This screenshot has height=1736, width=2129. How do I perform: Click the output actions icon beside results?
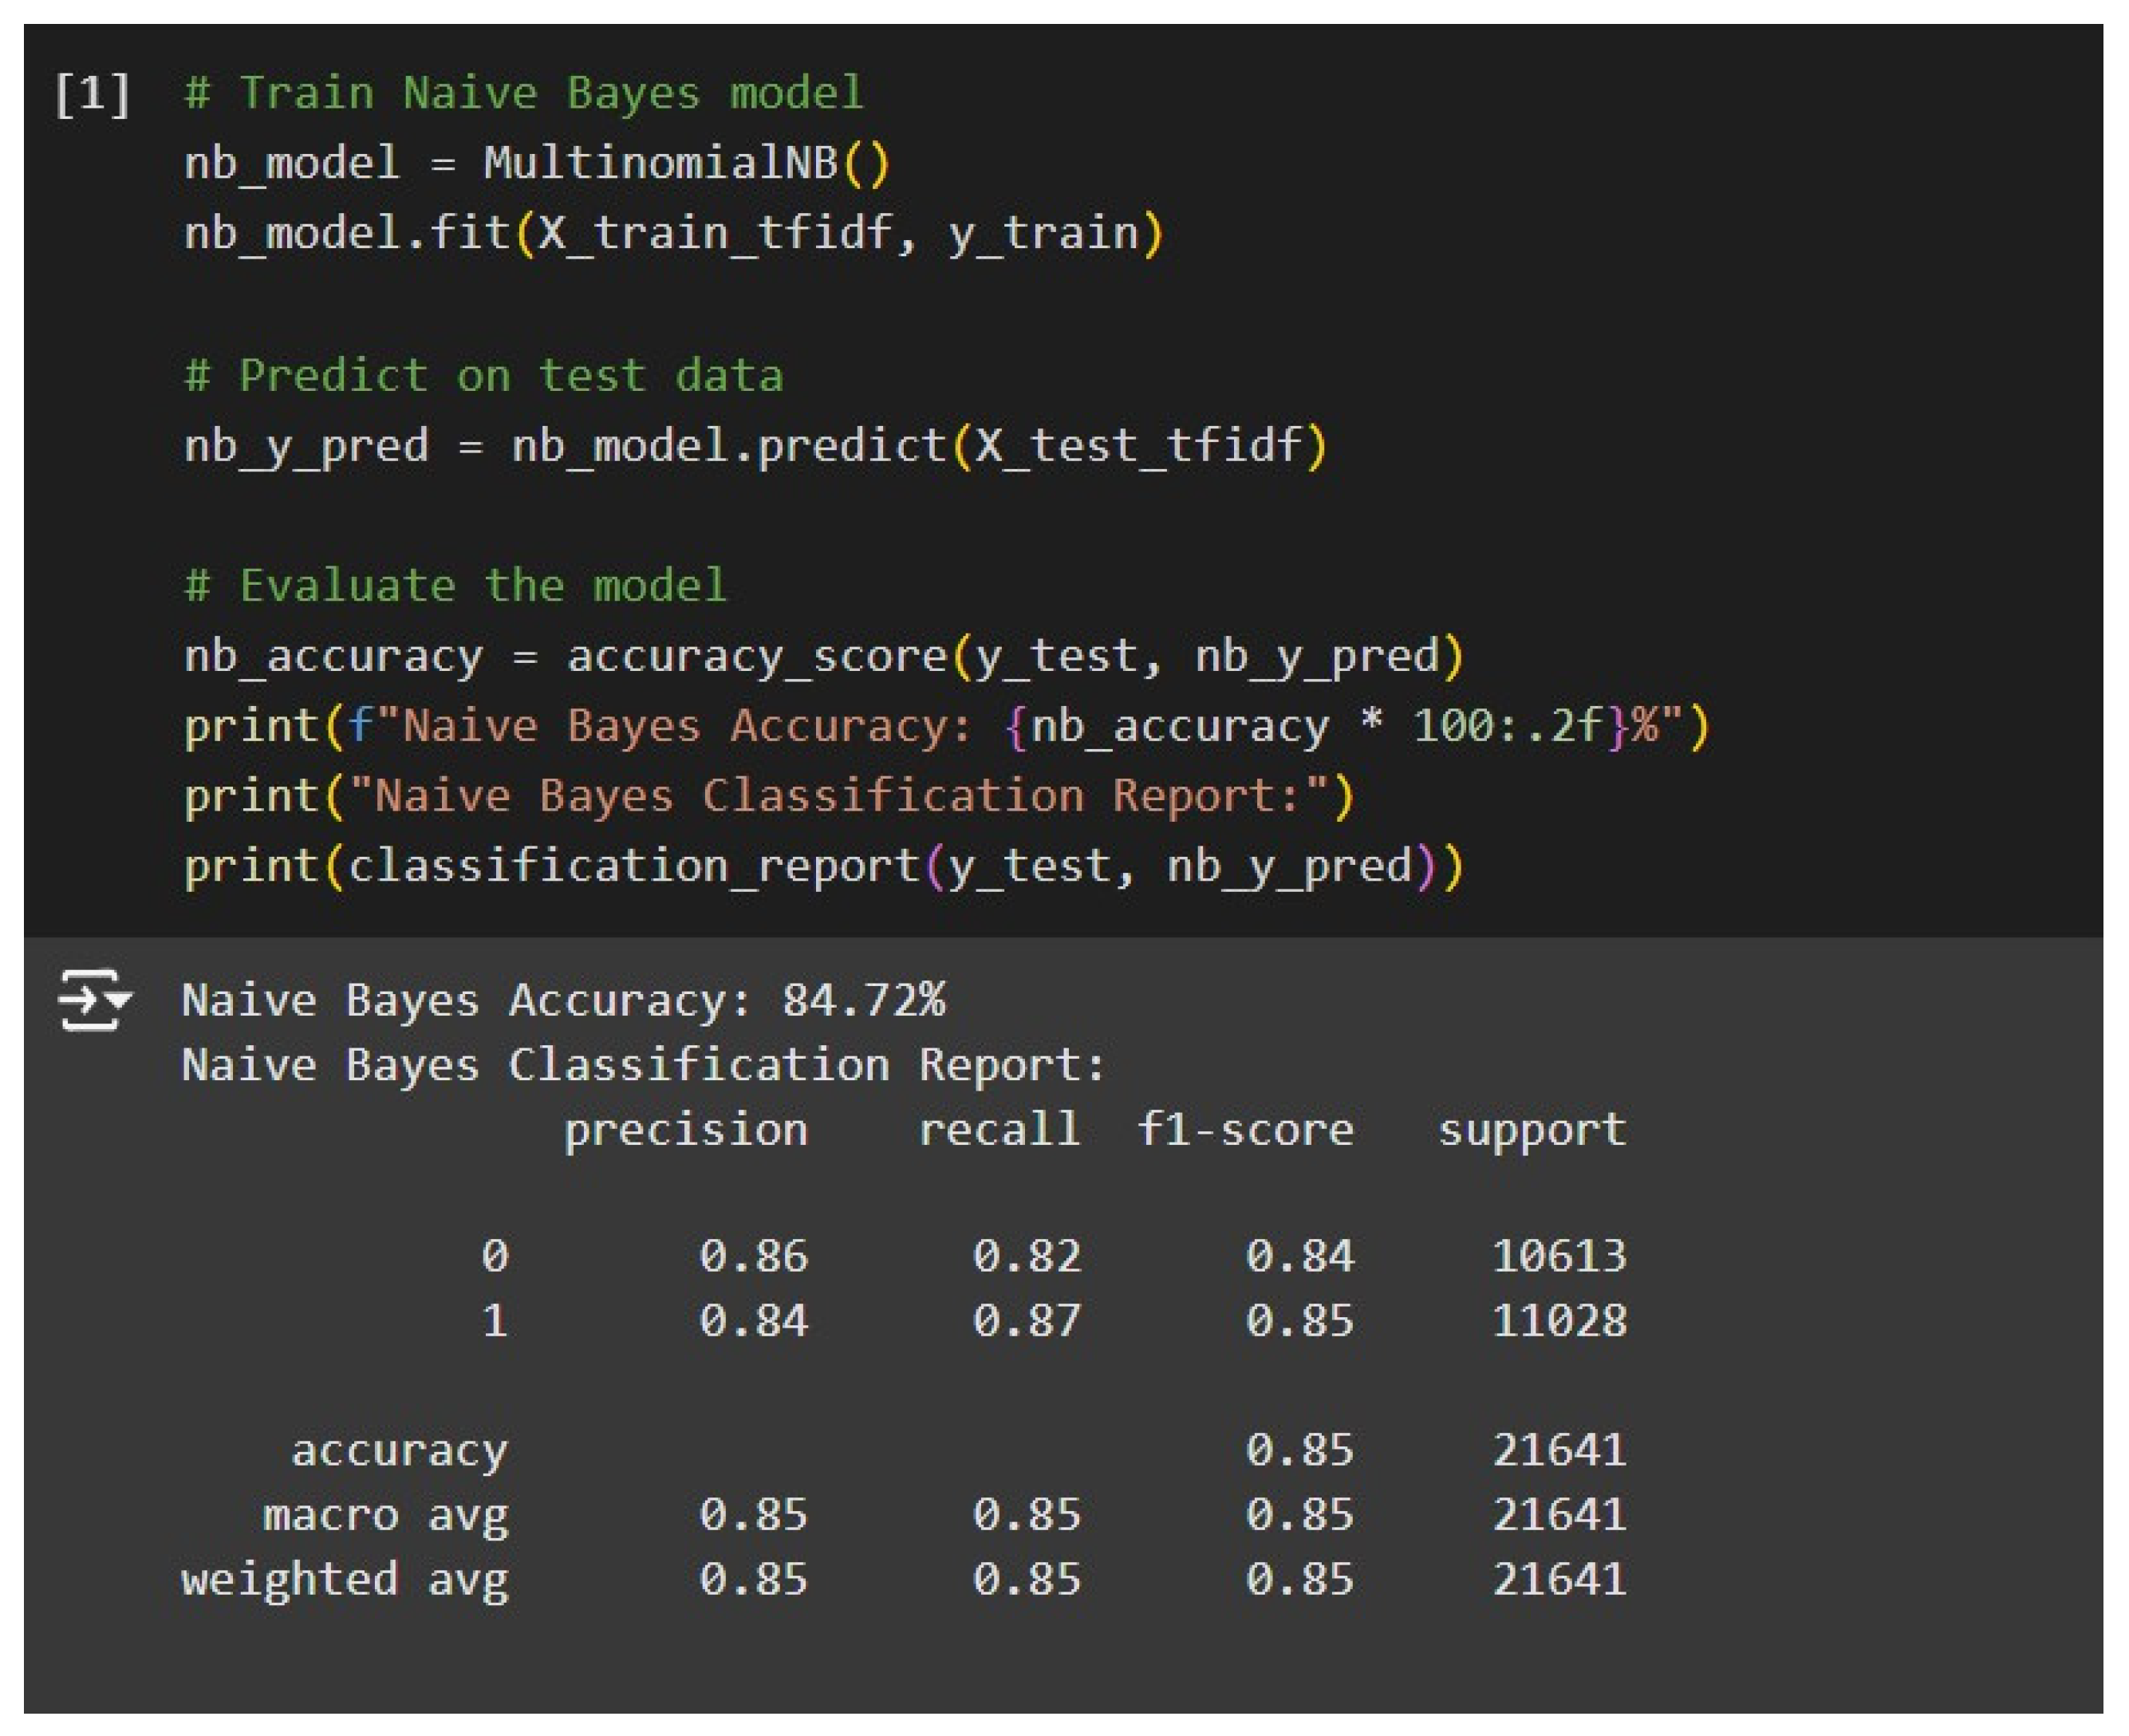coord(94,999)
